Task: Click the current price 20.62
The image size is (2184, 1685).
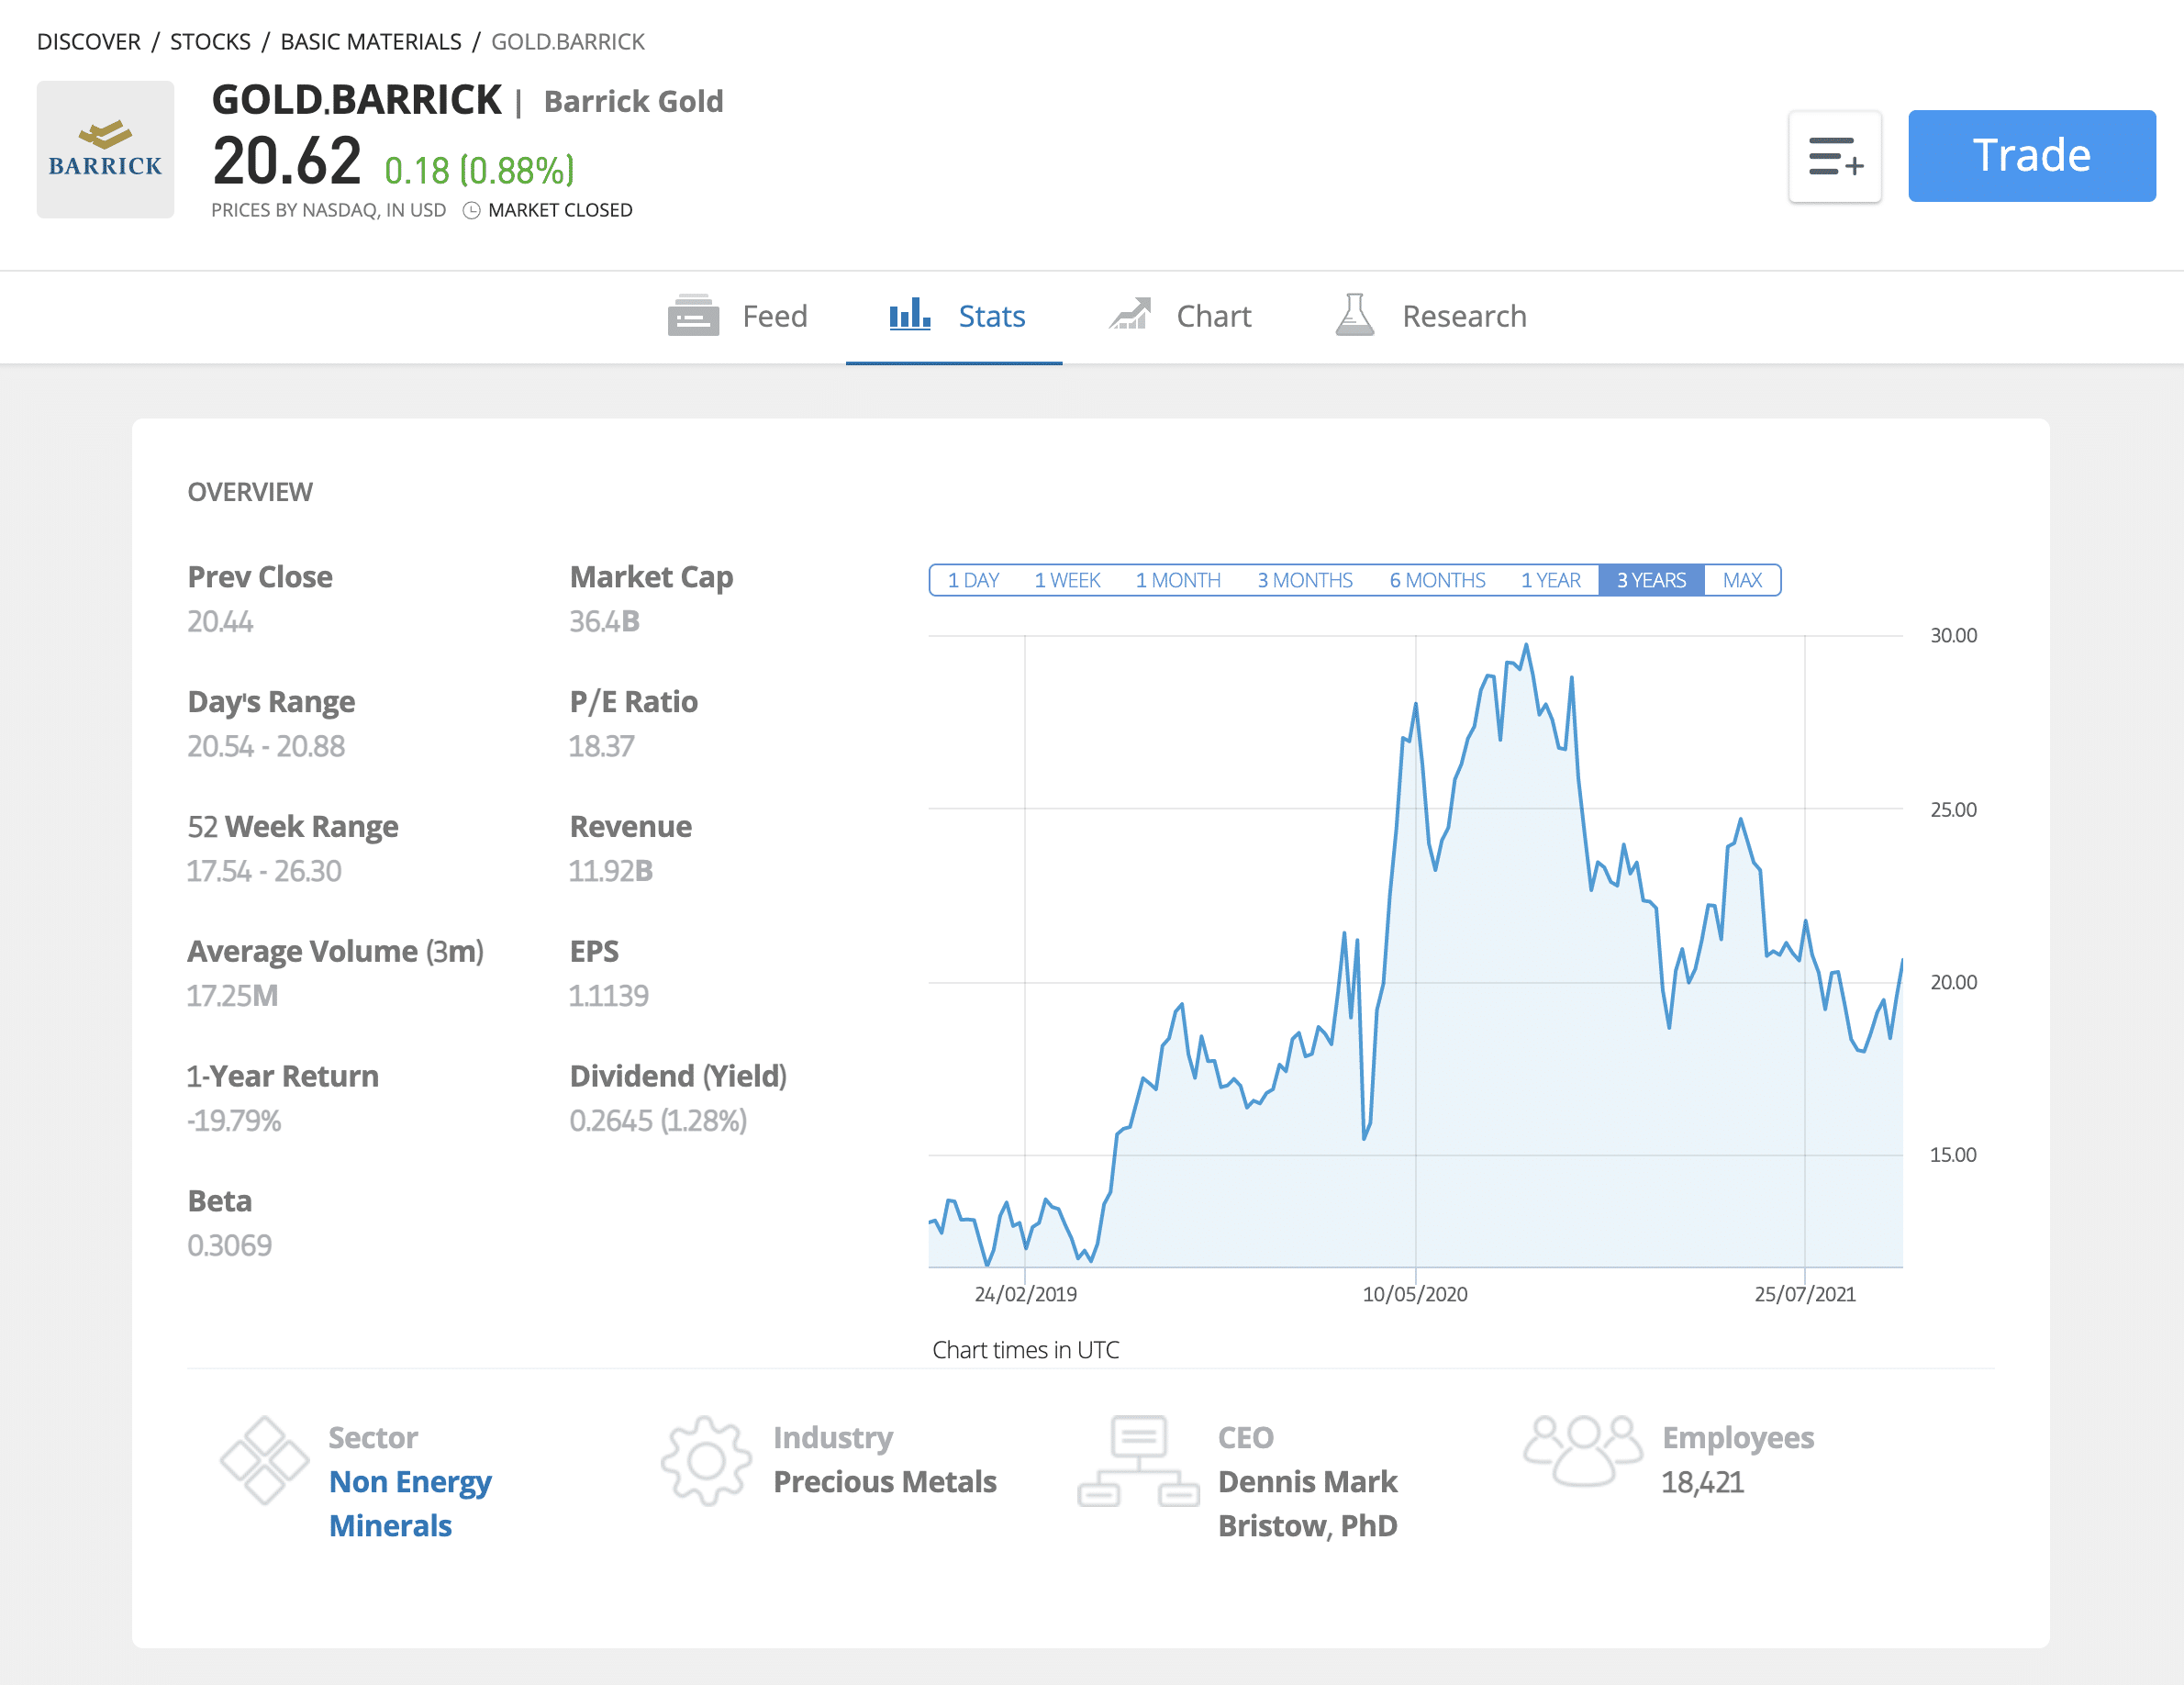Action: click(x=287, y=161)
